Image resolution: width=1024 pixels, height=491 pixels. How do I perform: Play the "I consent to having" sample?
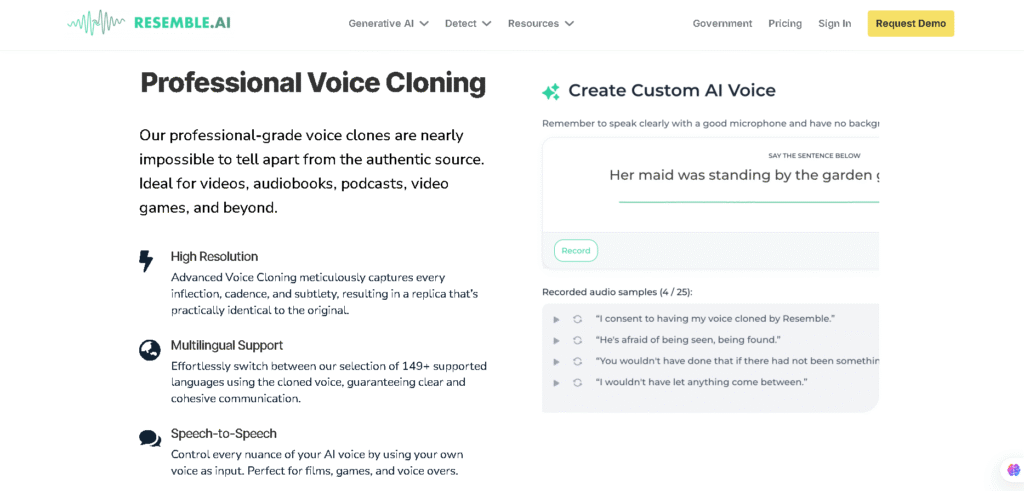(556, 319)
